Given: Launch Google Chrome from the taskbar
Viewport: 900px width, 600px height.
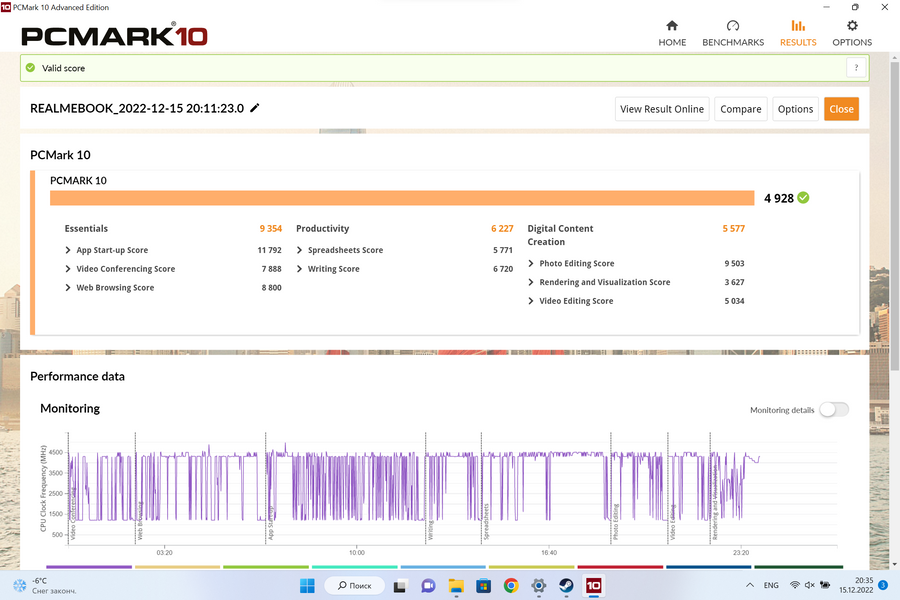Looking at the screenshot, I should point(511,585).
